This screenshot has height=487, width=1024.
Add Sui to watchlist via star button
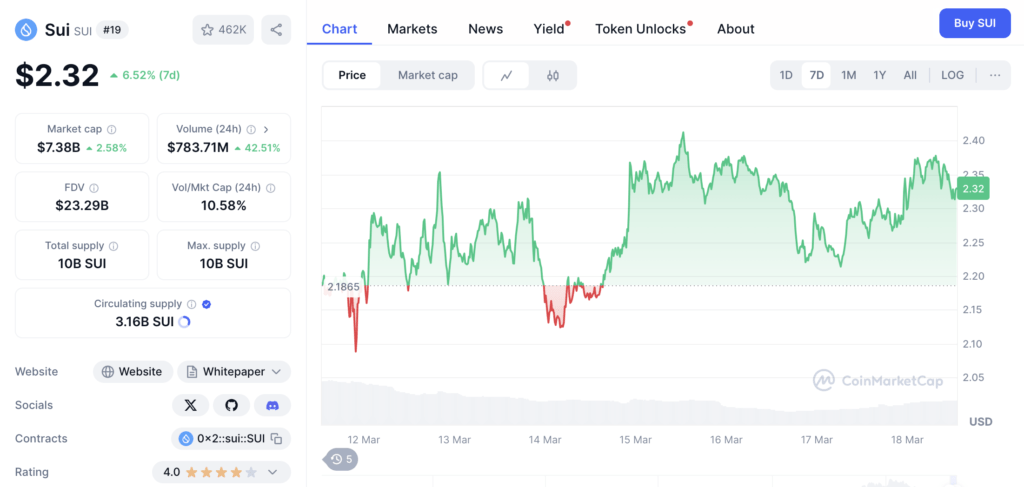pyautogui.click(x=223, y=29)
